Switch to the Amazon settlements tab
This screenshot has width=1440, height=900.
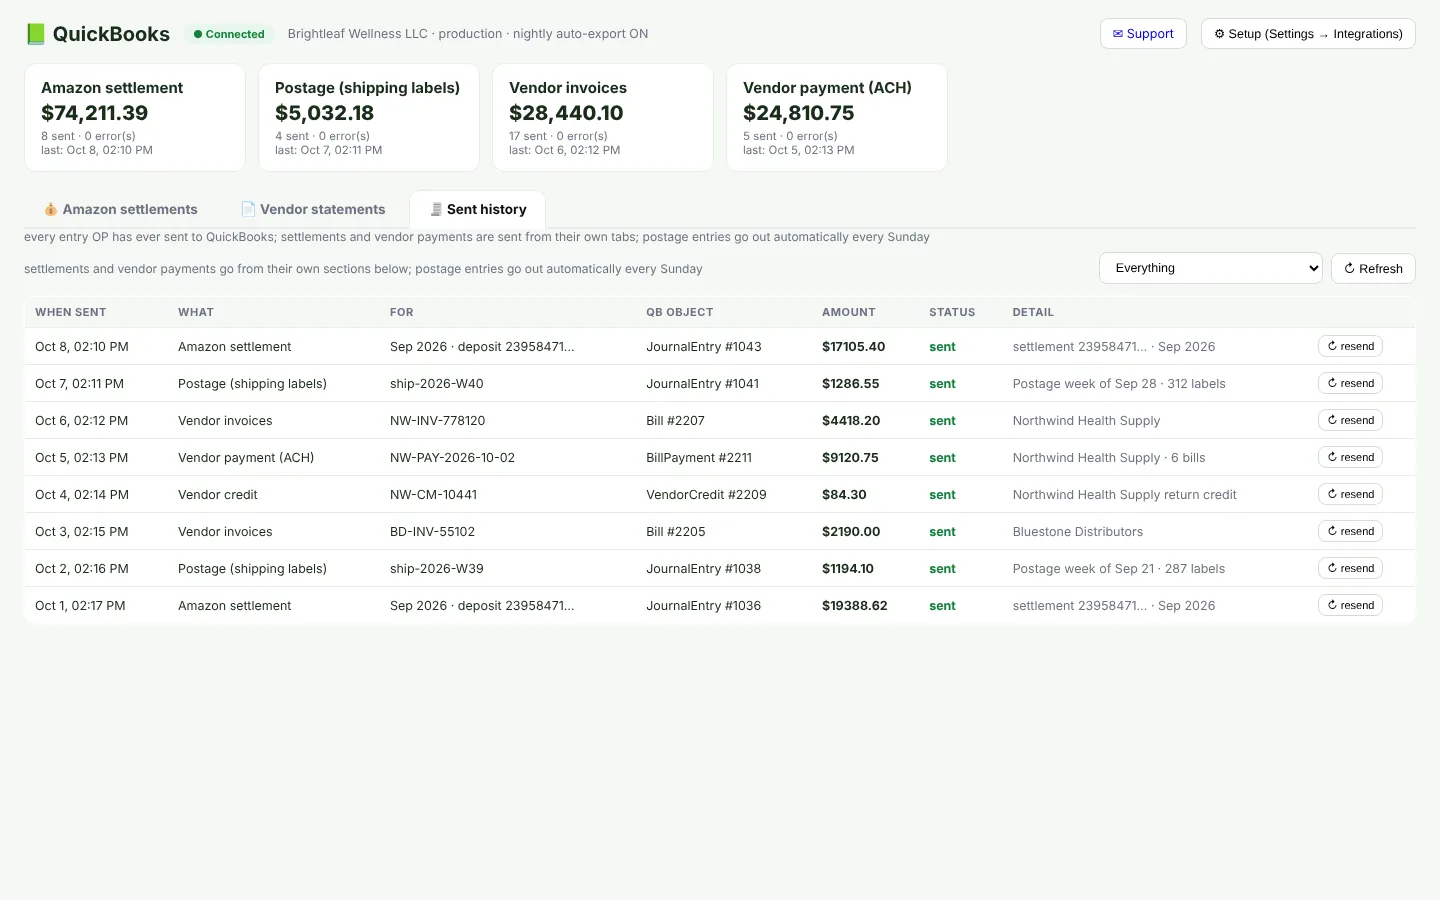[x=120, y=209]
